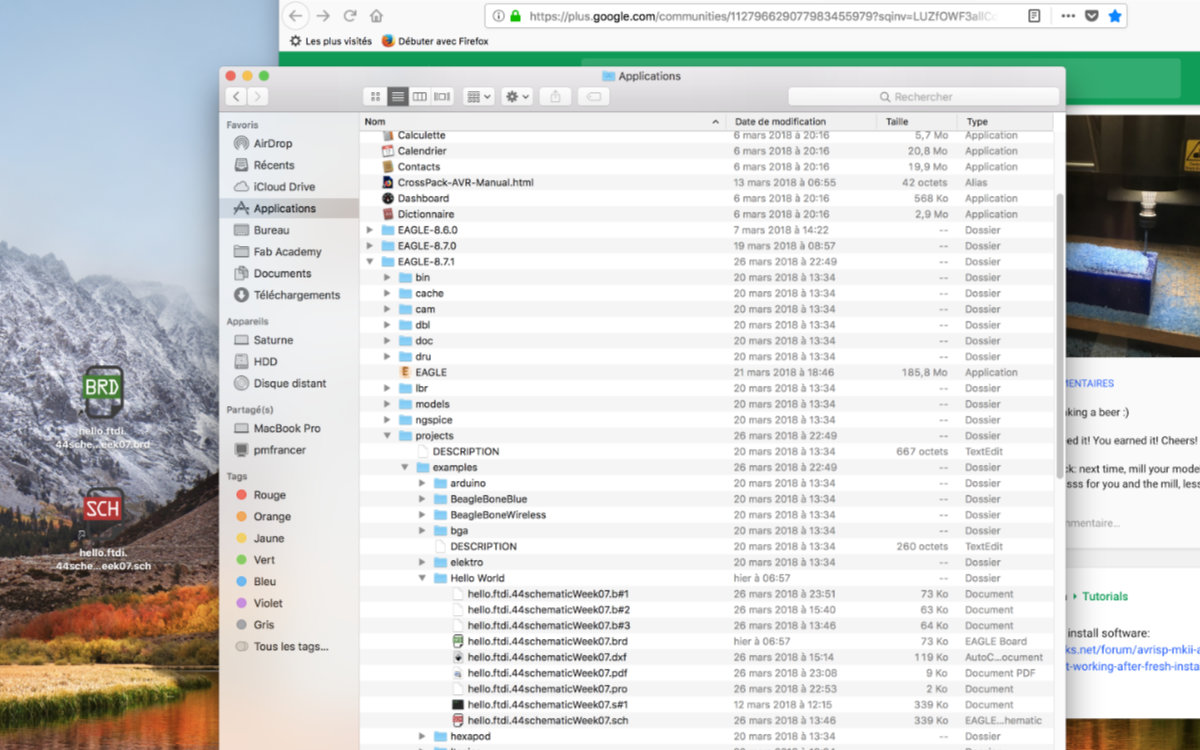
Task: Select hello.ftdi.44schematicWeek07.sch file
Action: point(706,720)
